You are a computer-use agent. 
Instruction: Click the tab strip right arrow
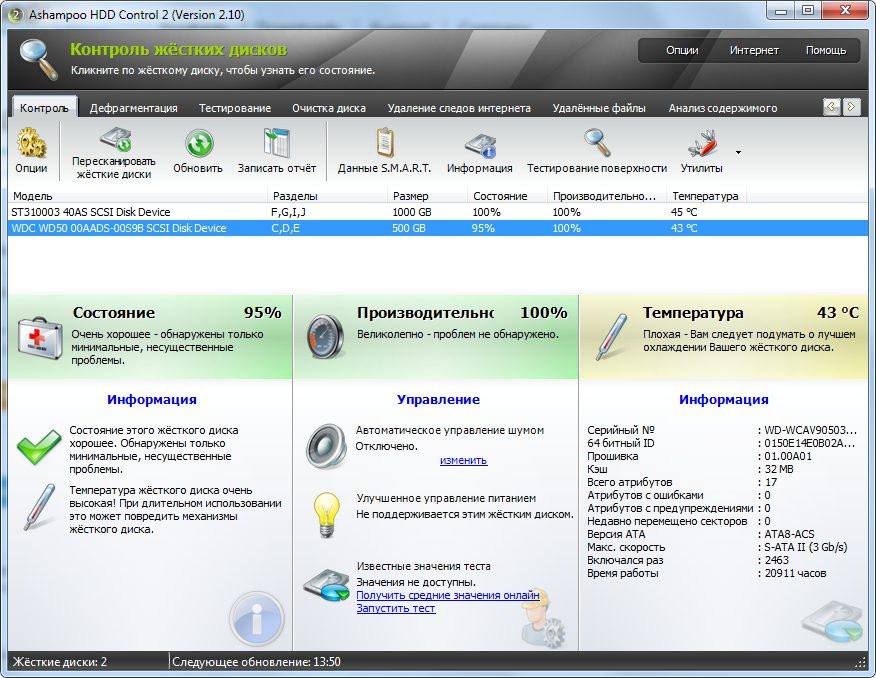coord(851,106)
